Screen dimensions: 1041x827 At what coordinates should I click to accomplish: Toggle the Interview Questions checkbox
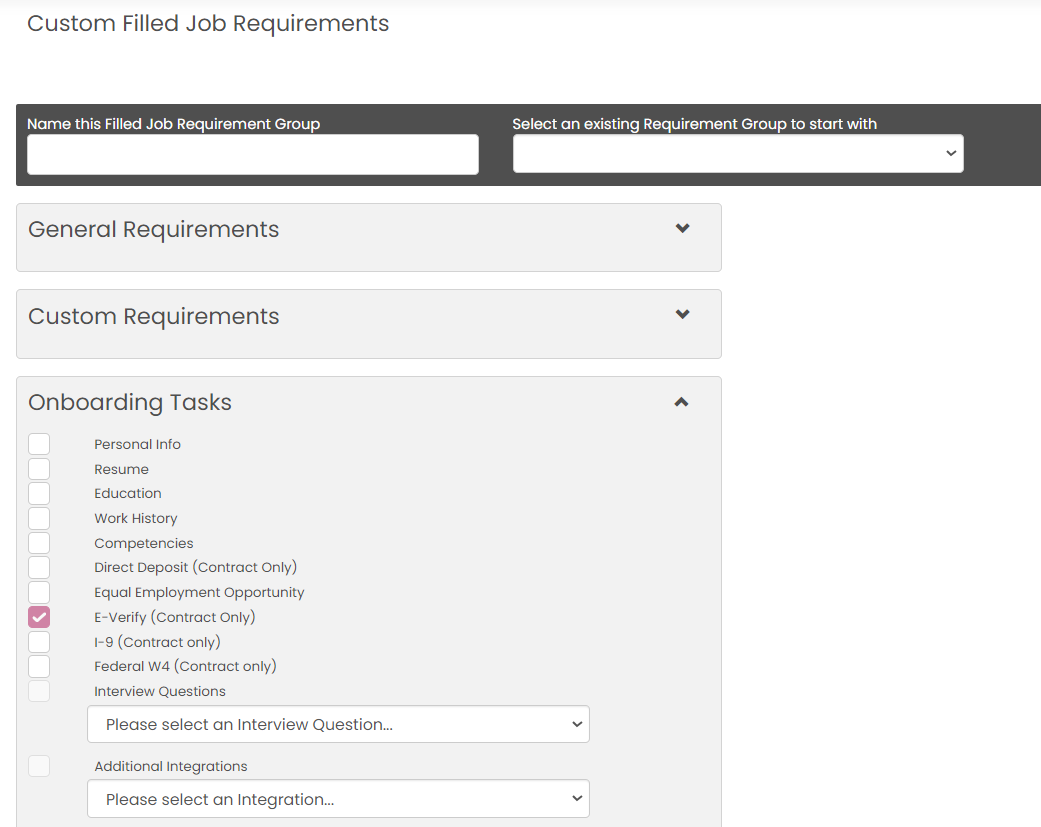39,691
